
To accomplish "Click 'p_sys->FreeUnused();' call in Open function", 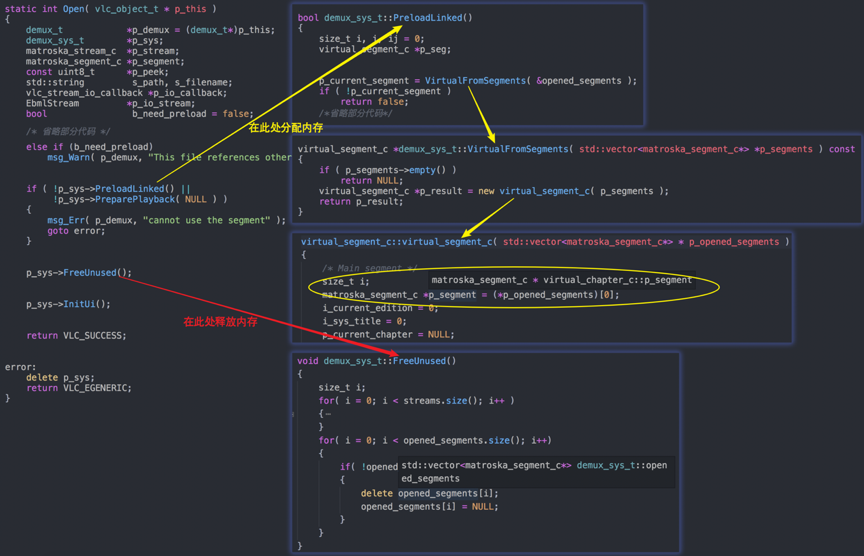I will 79,272.
